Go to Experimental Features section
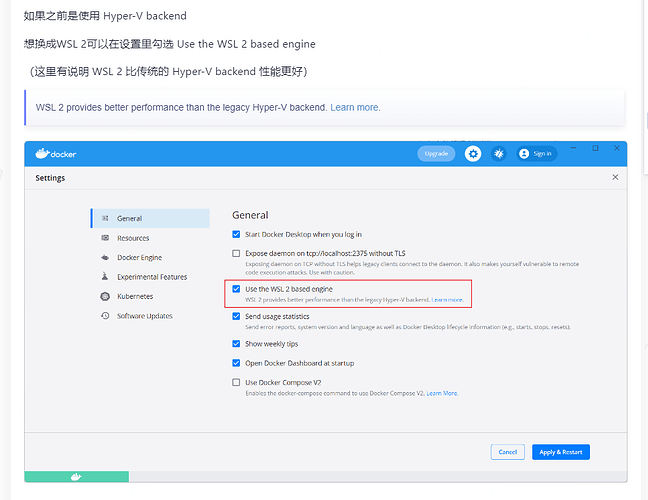 (152, 277)
